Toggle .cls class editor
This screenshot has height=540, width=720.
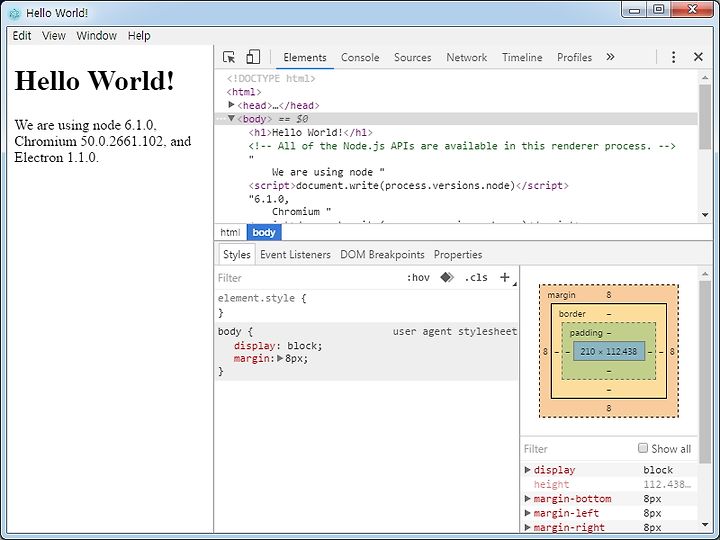coord(476,277)
